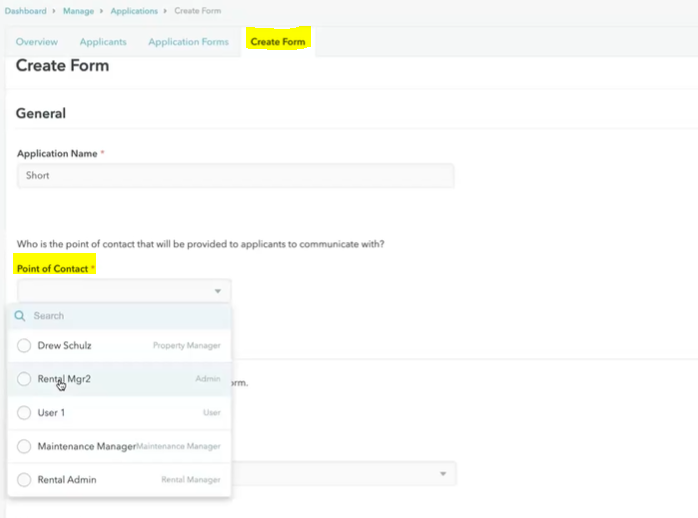Click the search magnifier icon in the dropdown

coord(19,316)
